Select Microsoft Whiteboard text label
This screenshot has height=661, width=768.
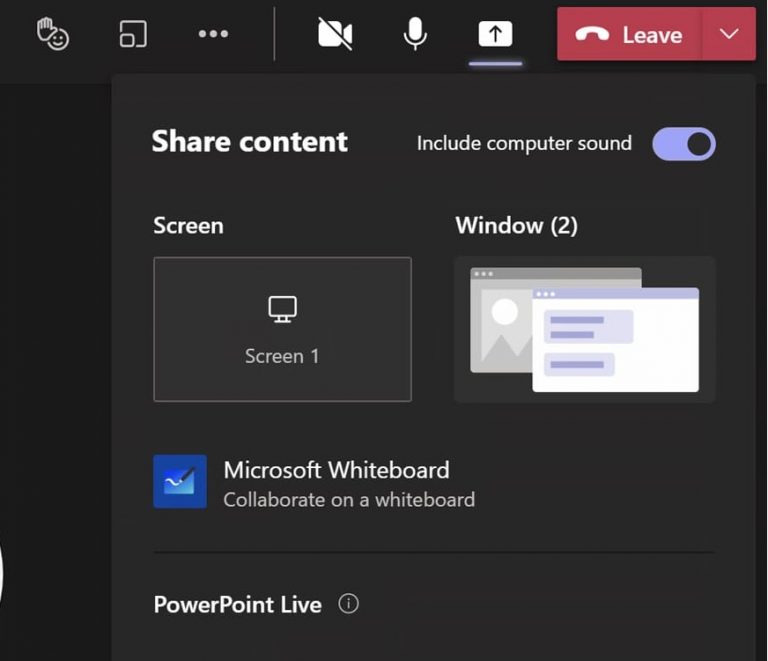336,470
